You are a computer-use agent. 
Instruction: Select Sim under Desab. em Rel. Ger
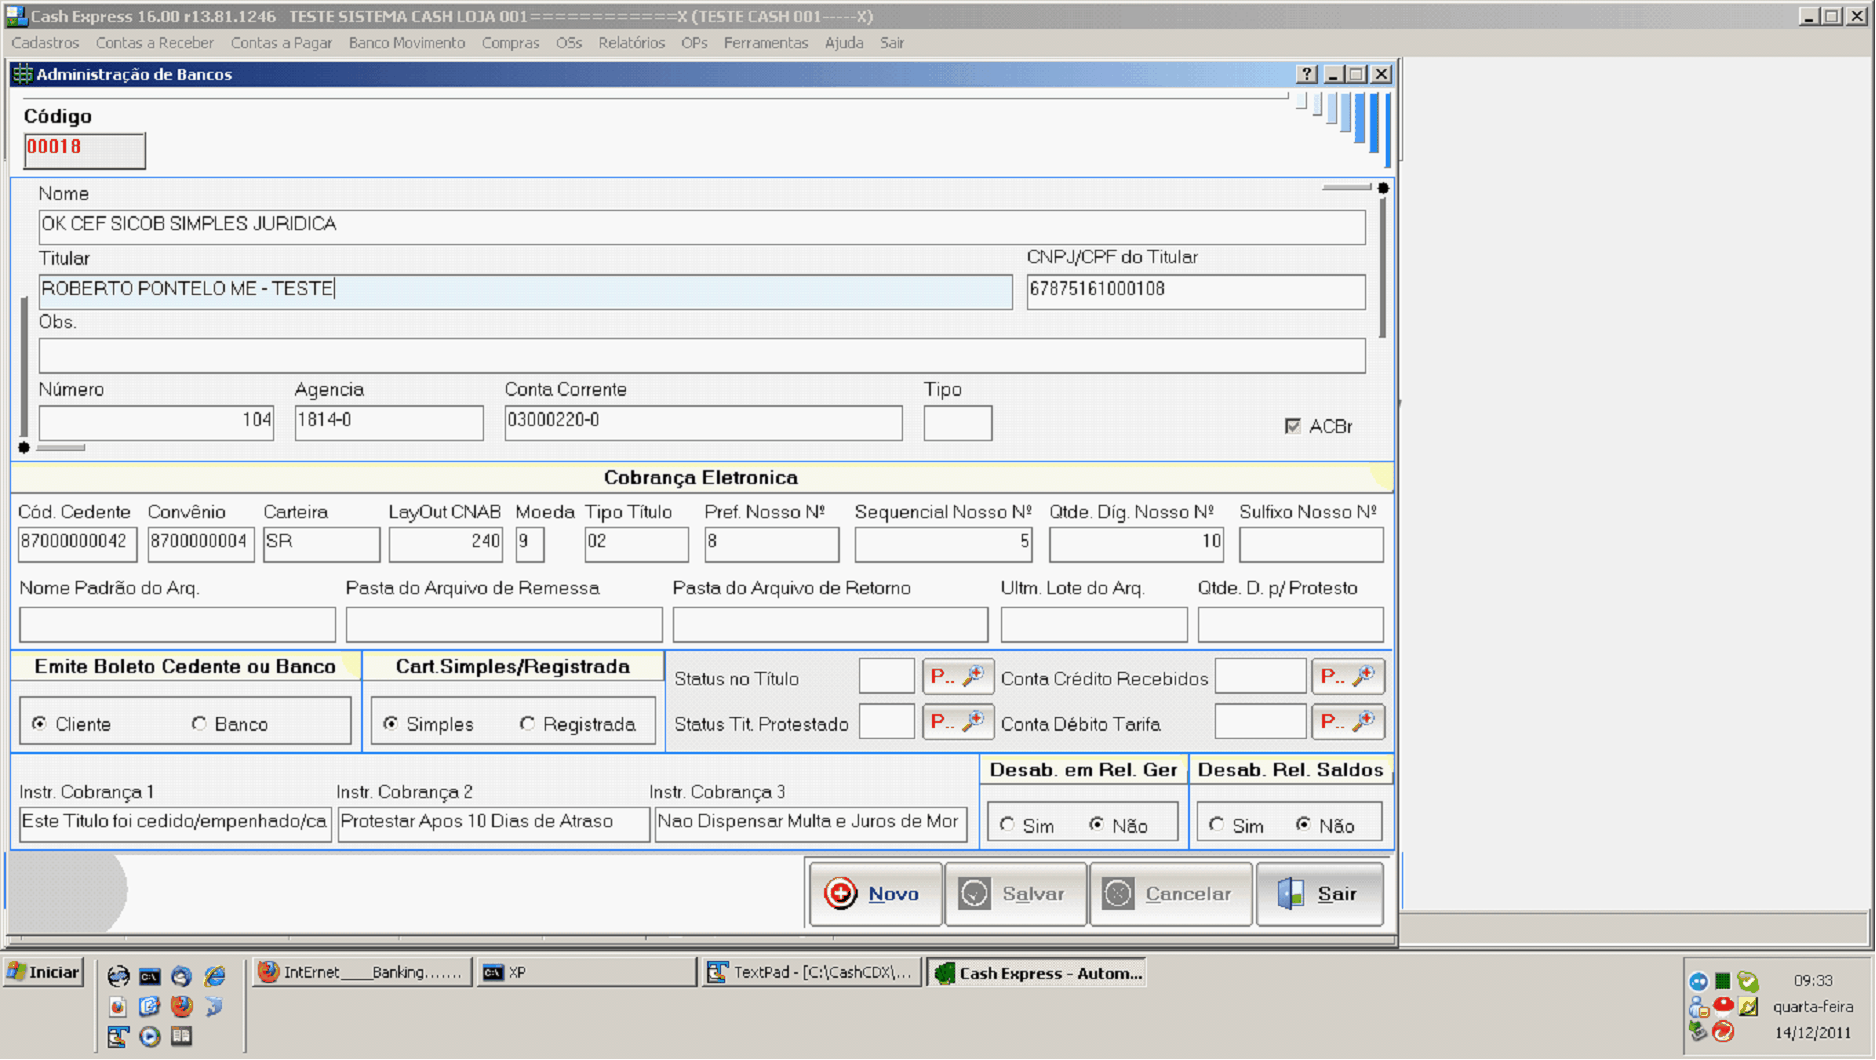(1007, 825)
